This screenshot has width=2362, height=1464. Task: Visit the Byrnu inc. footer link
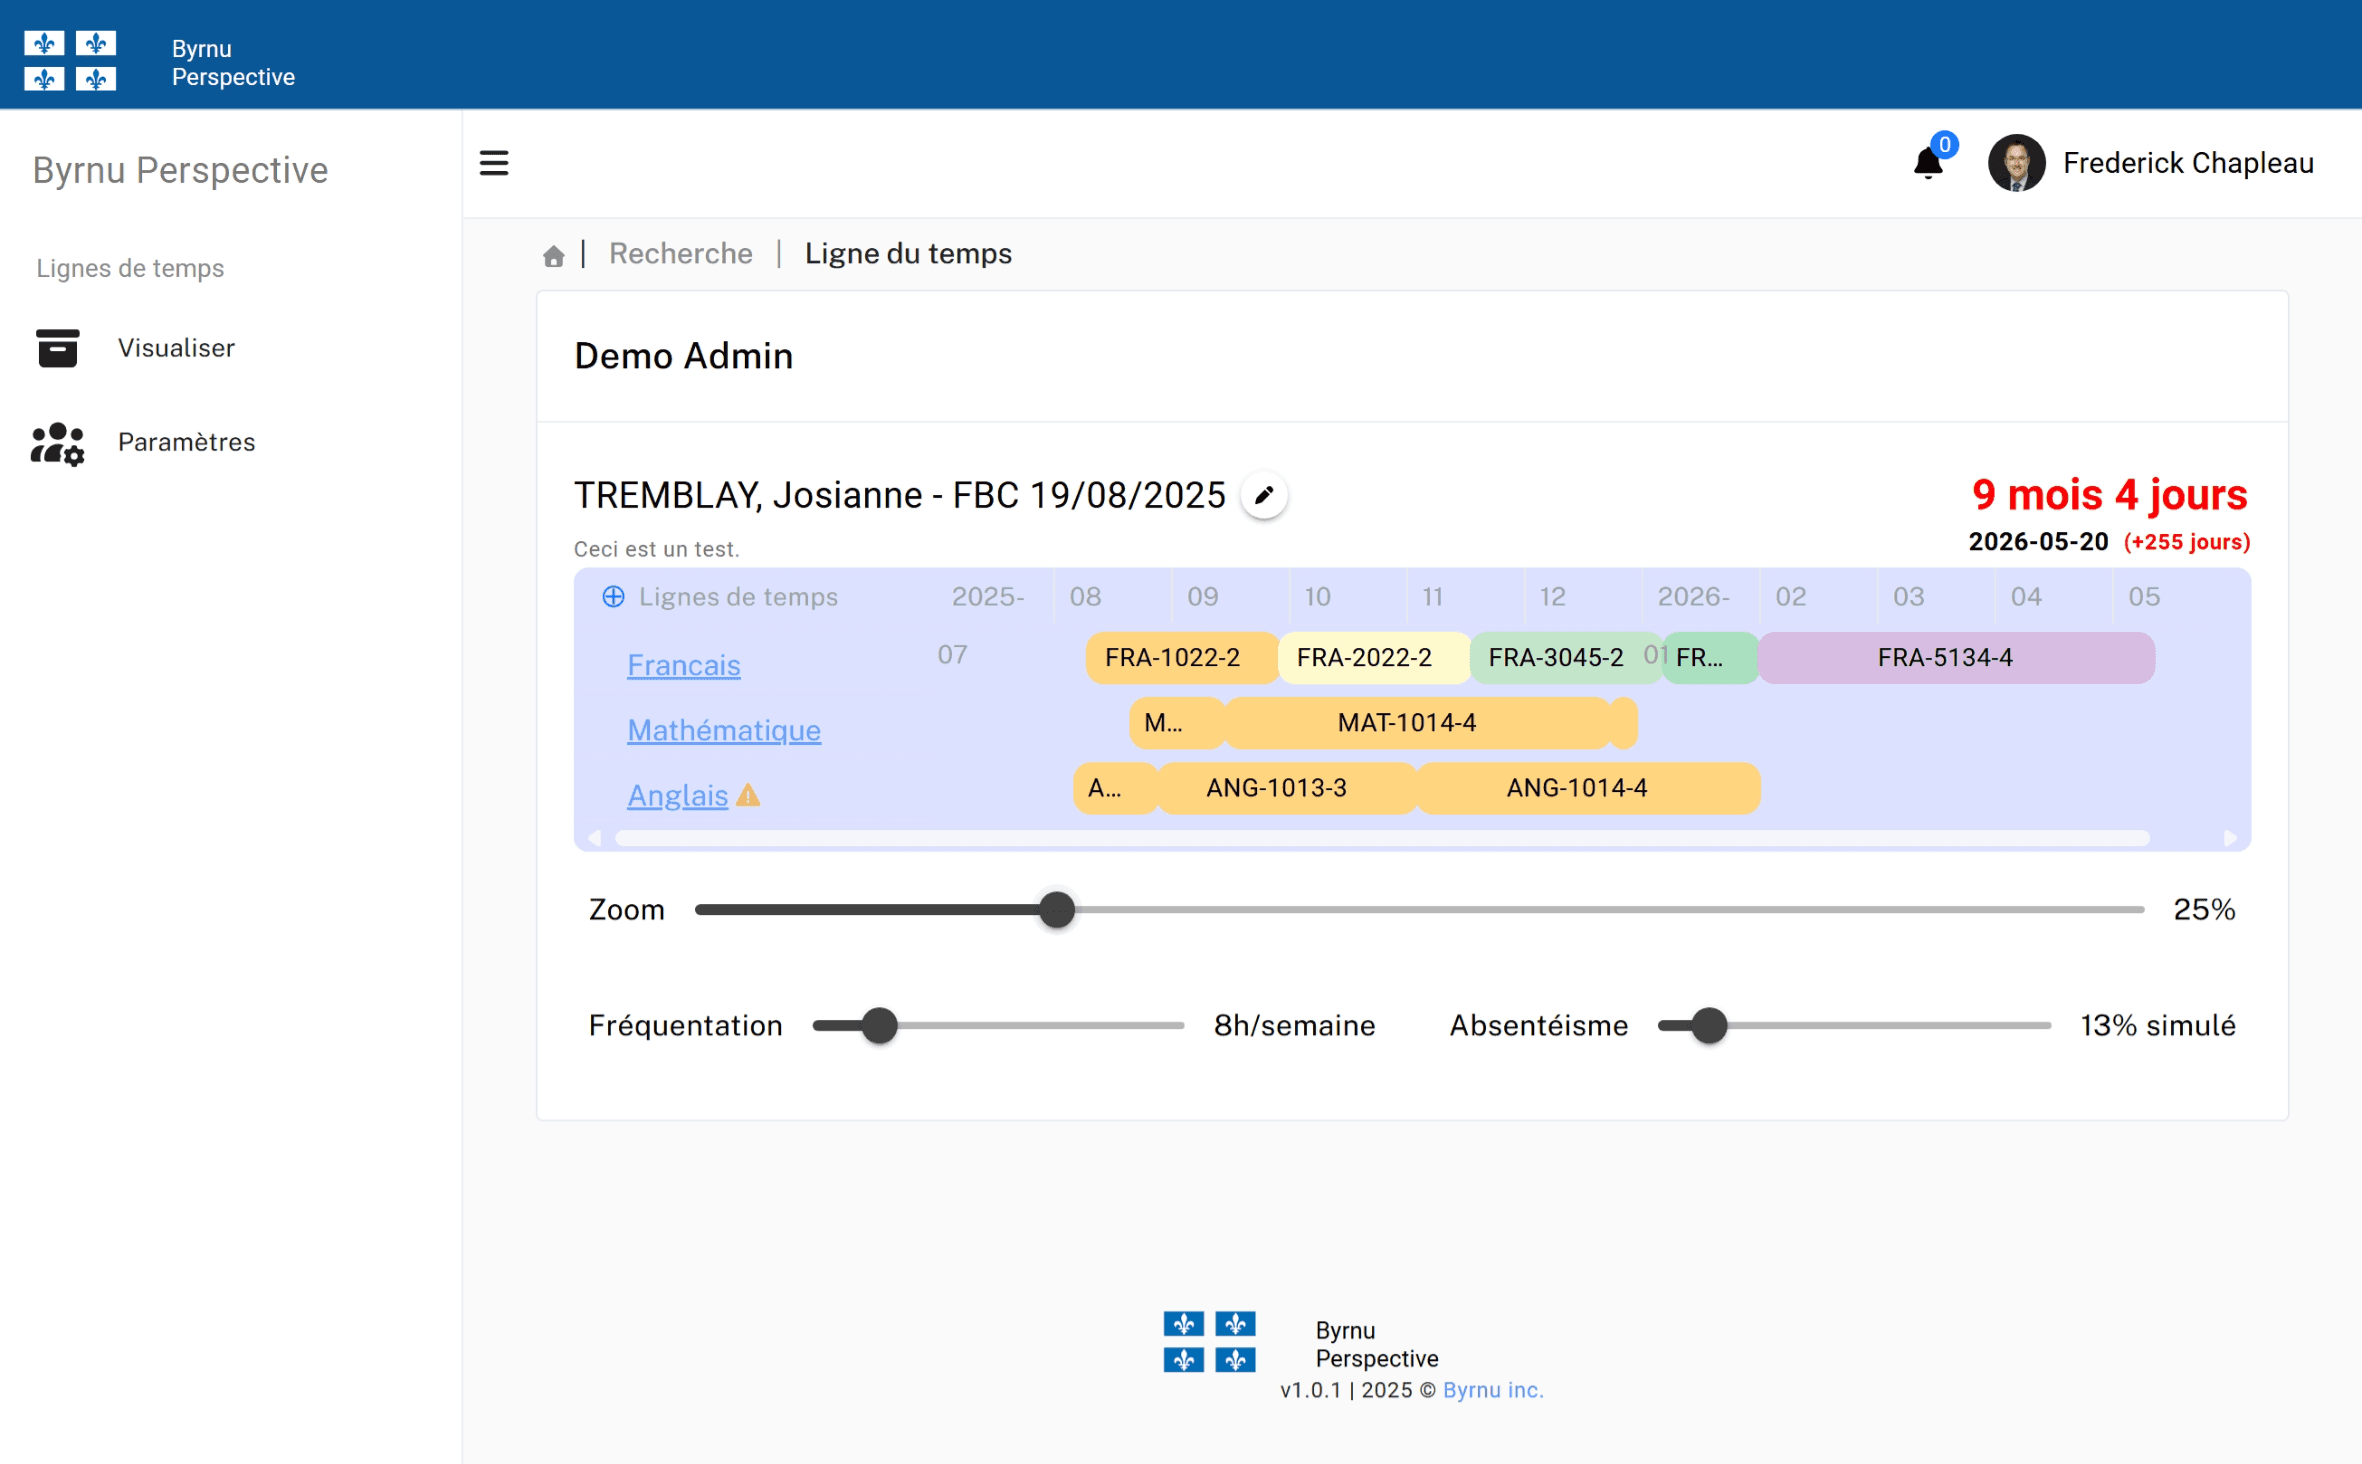pos(1492,1390)
